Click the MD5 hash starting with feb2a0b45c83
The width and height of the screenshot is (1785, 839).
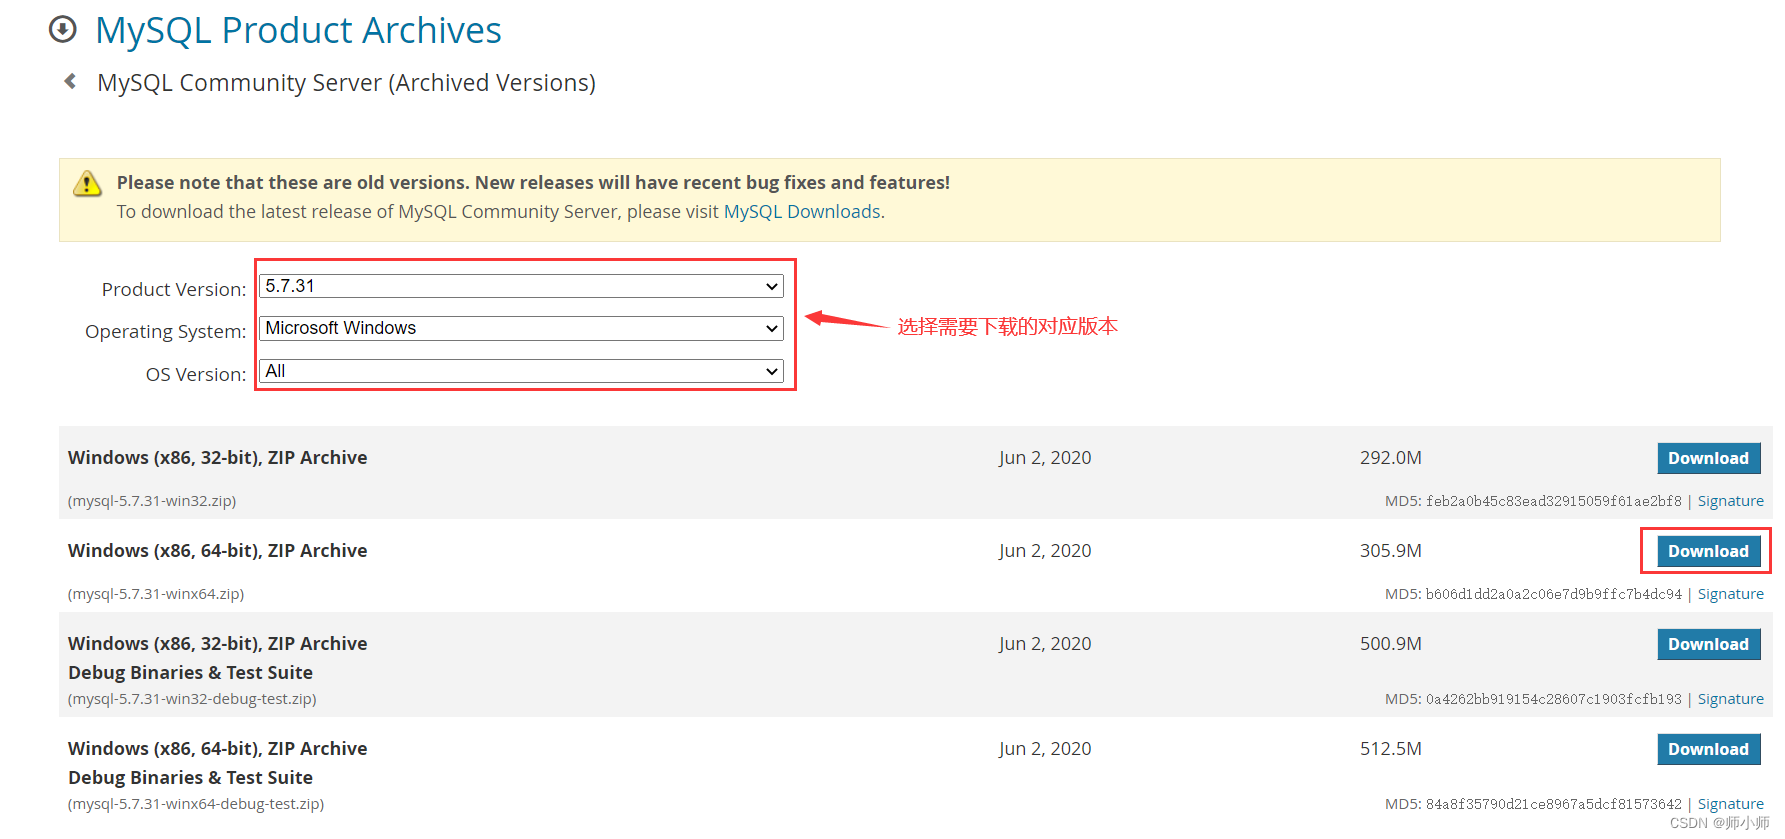click(x=1554, y=501)
